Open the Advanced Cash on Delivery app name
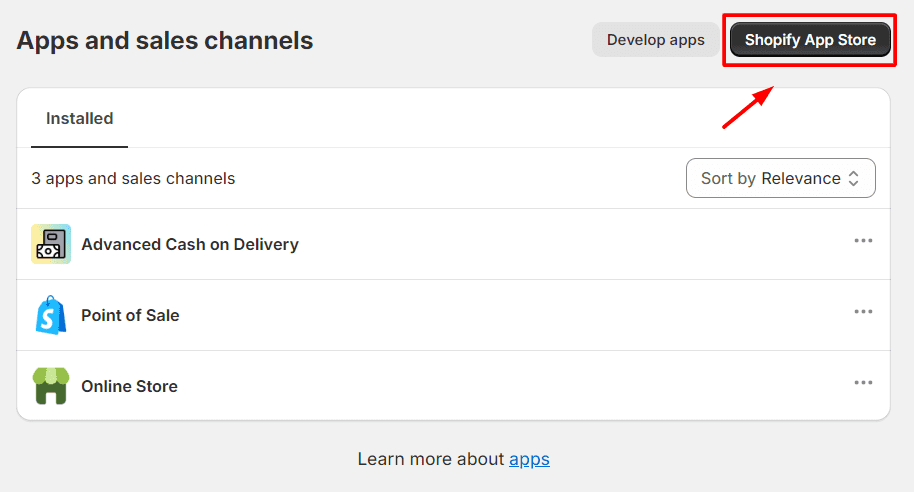The width and height of the screenshot is (914, 492). click(189, 244)
